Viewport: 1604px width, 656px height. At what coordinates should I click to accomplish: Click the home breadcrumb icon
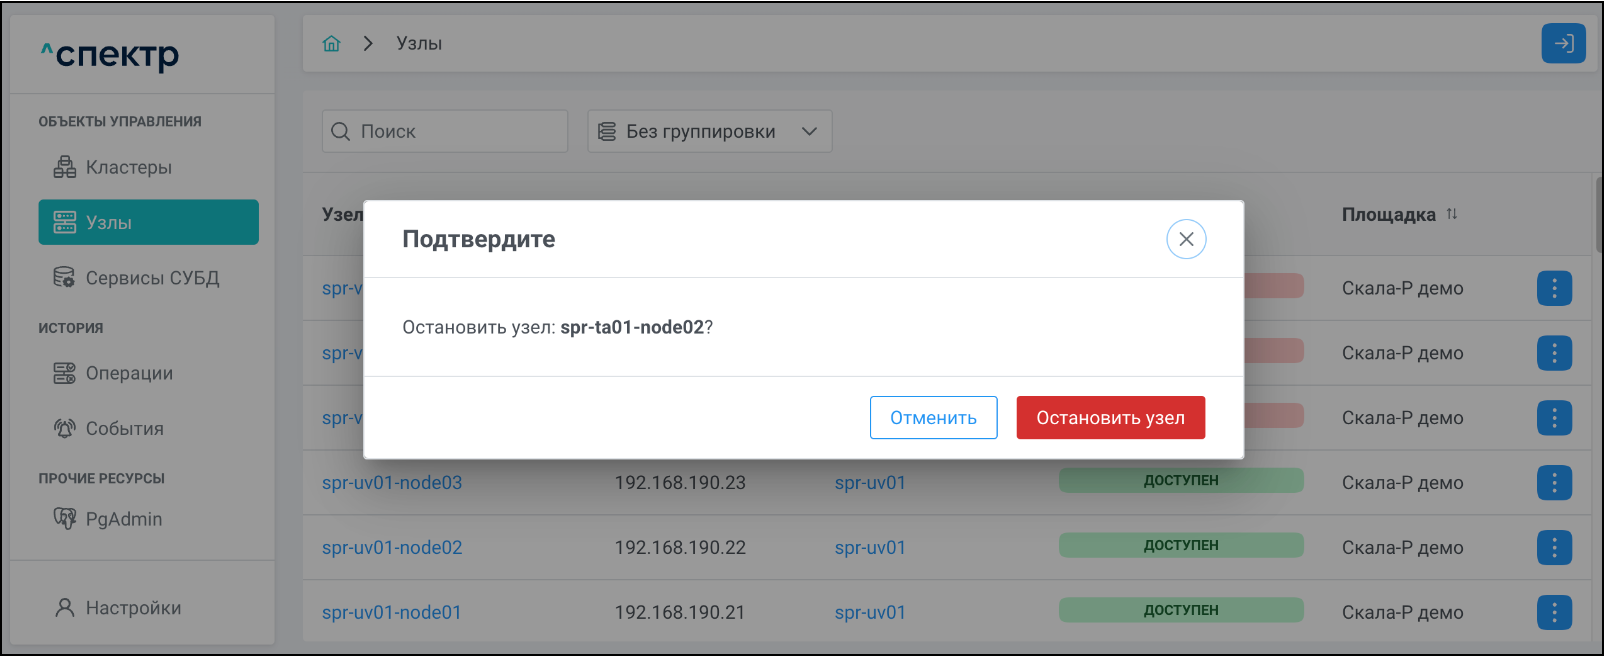point(332,43)
